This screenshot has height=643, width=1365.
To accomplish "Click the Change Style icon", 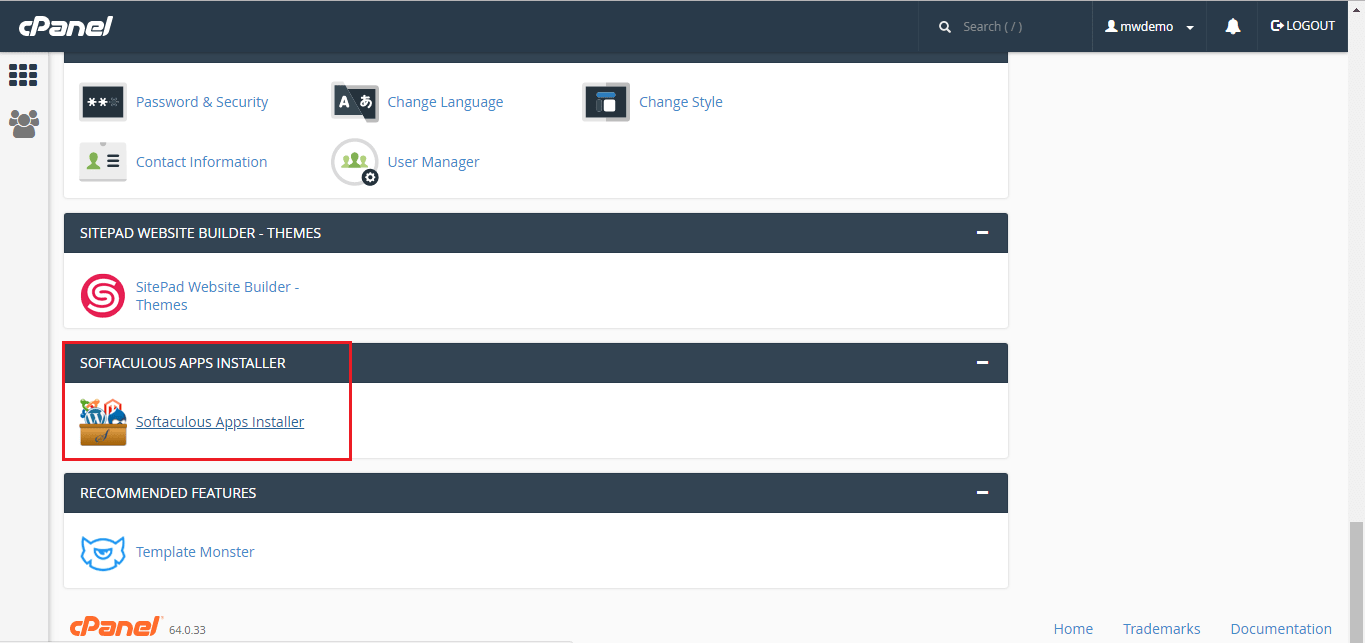I will tap(606, 102).
